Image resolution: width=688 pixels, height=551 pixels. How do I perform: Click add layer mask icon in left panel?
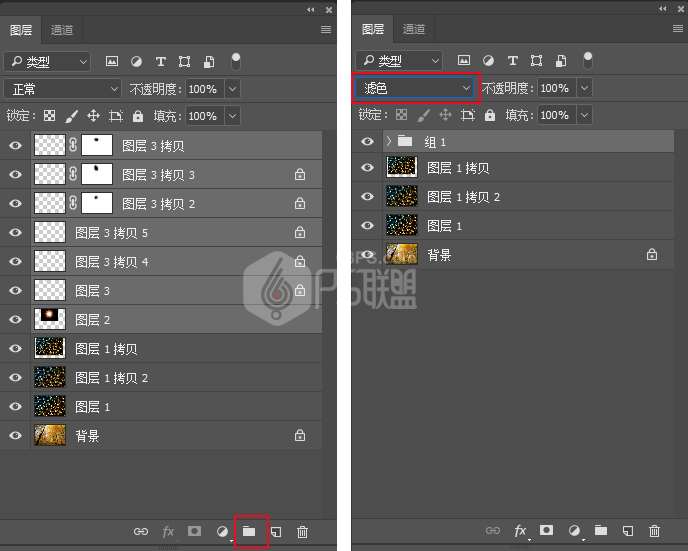[194, 531]
